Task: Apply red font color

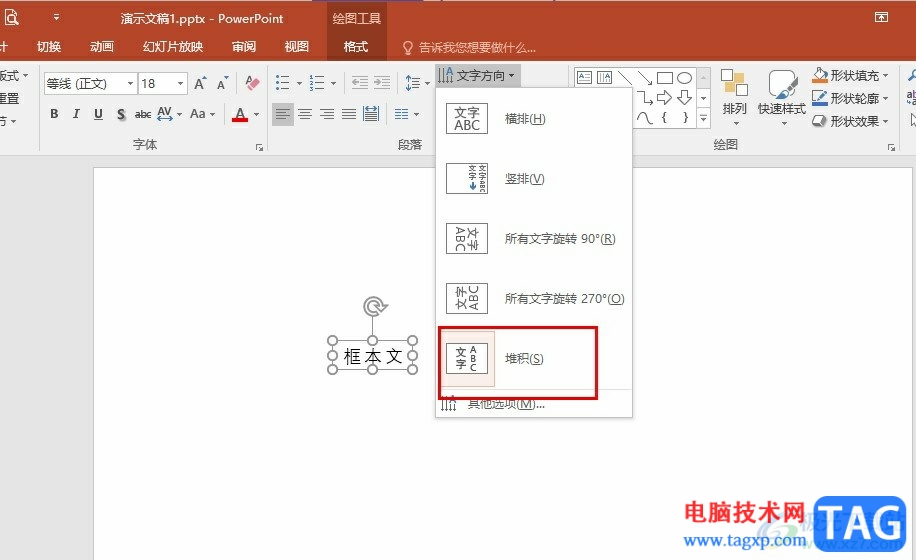Action: (240, 114)
